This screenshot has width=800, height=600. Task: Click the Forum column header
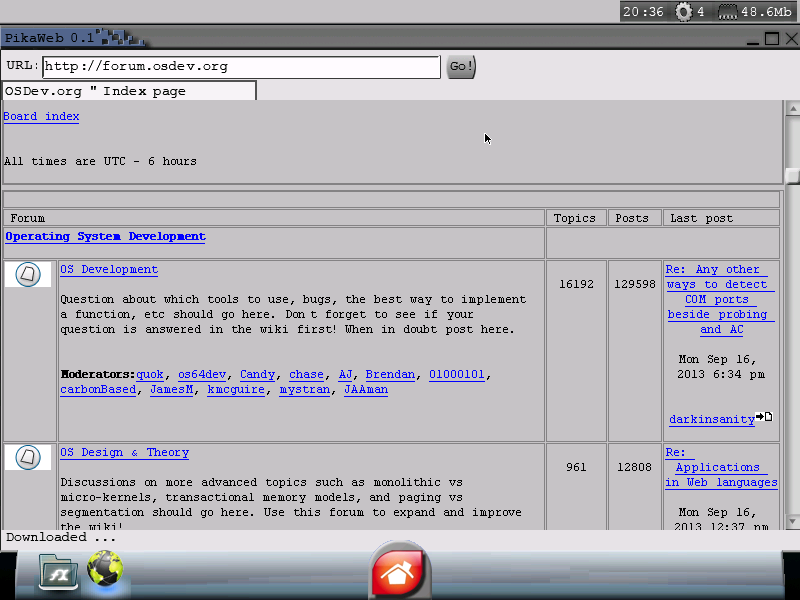[28, 218]
